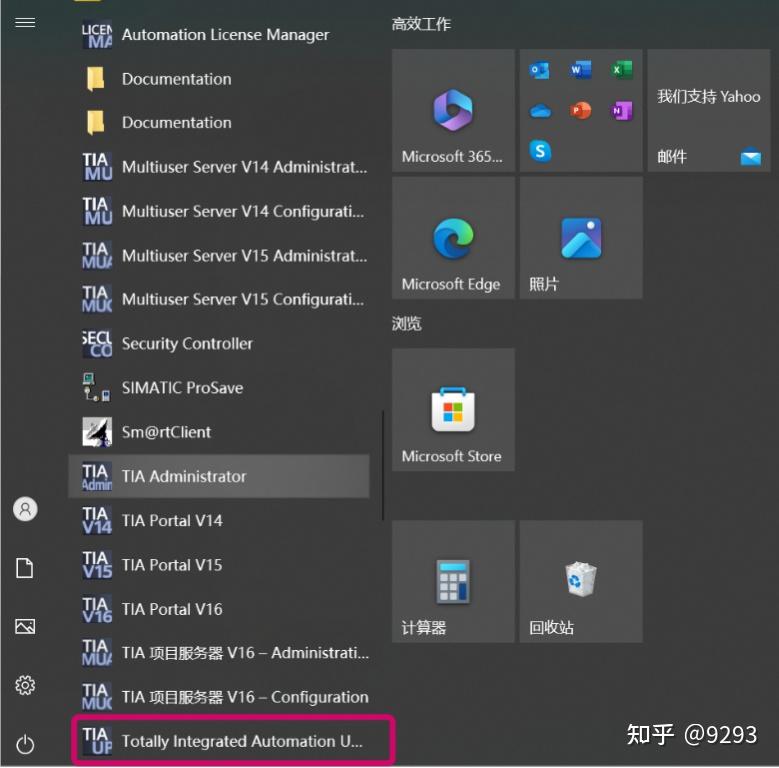The height and width of the screenshot is (768, 779).
Task: Open TIA 项目服务器 V16 Administration icon
Action: click(97, 652)
